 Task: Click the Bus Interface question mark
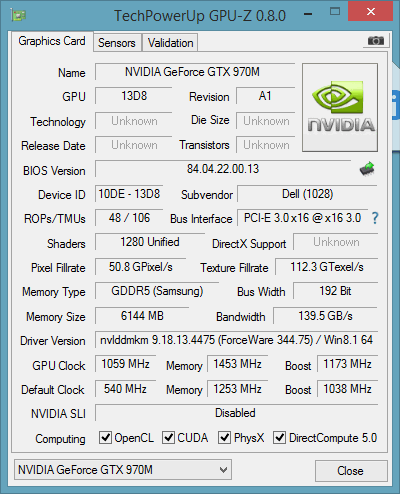pos(375,218)
